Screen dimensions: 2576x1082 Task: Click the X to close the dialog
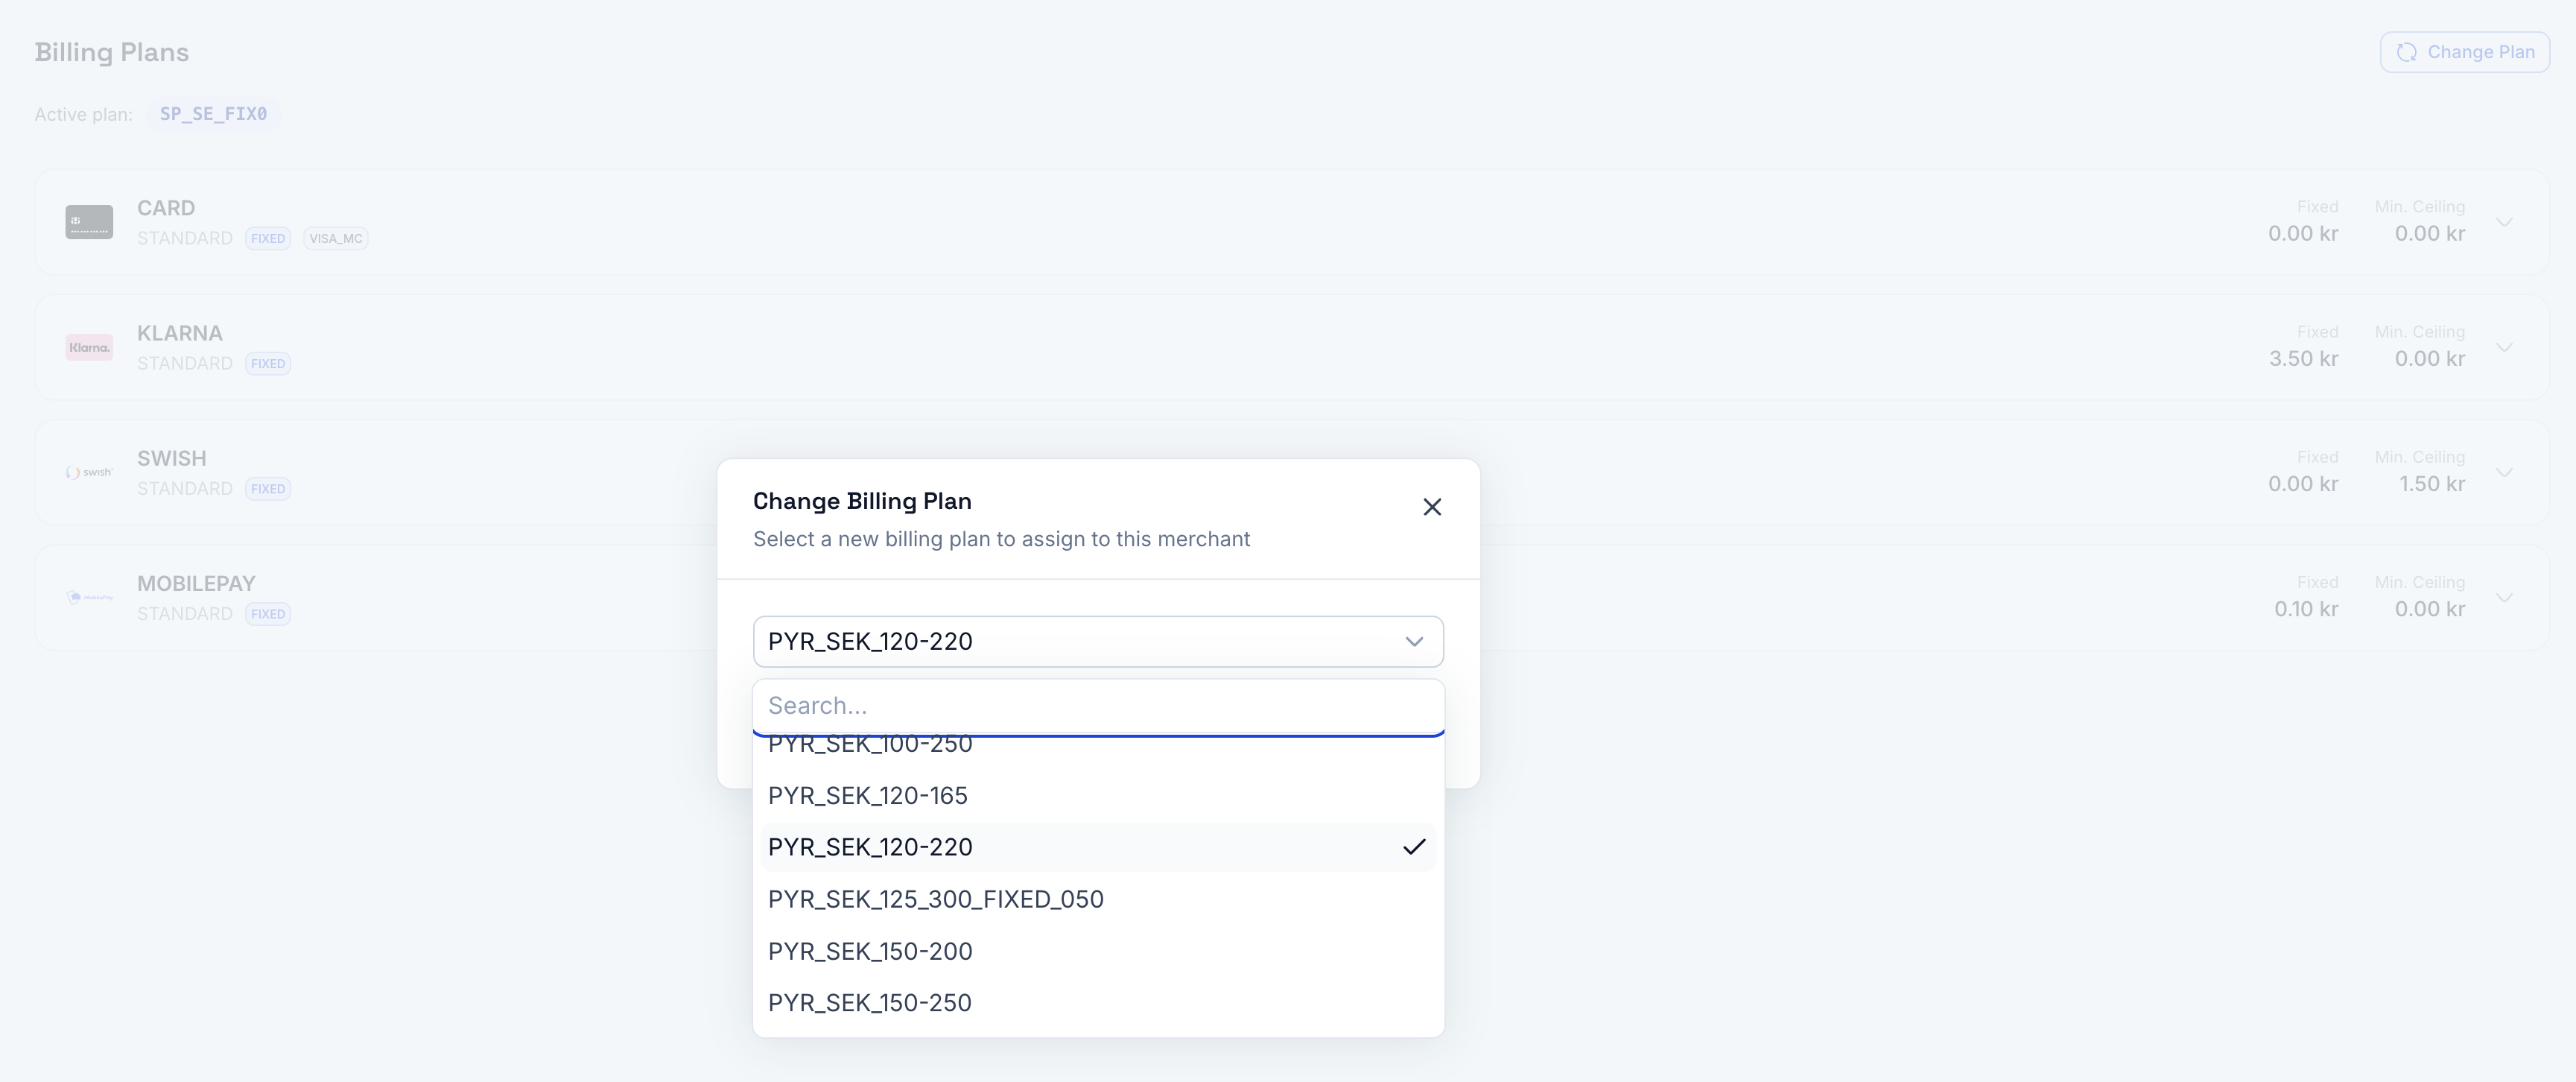click(1432, 507)
